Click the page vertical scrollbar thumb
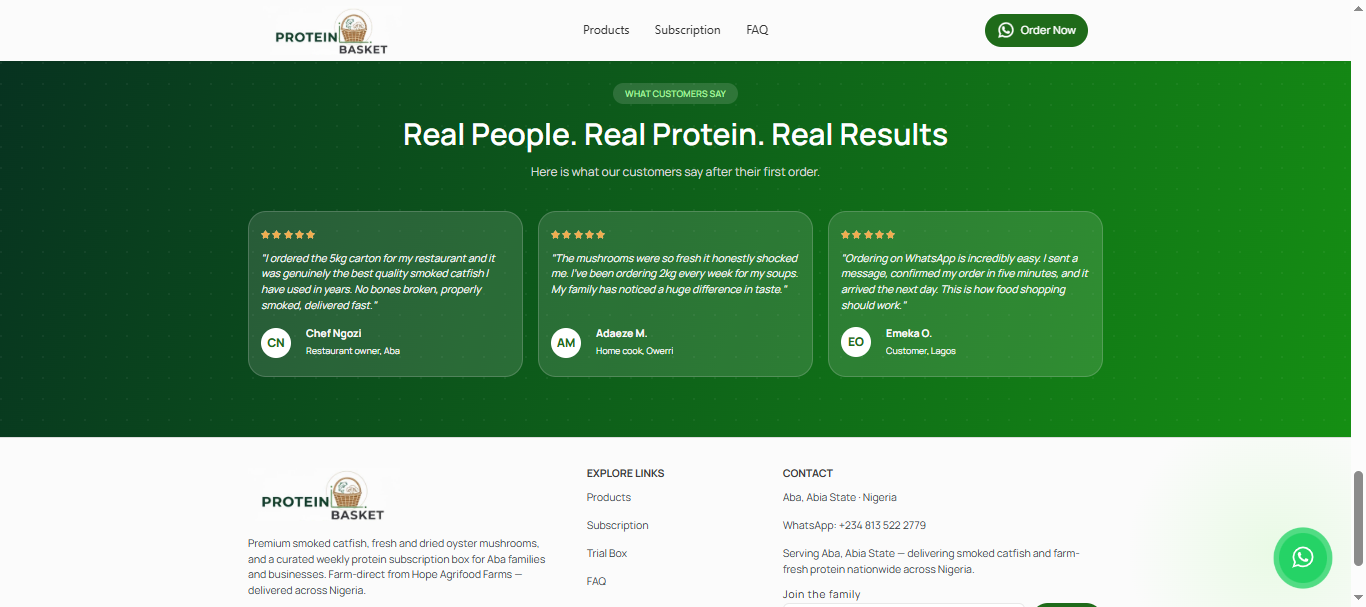 click(x=1358, y=518)
